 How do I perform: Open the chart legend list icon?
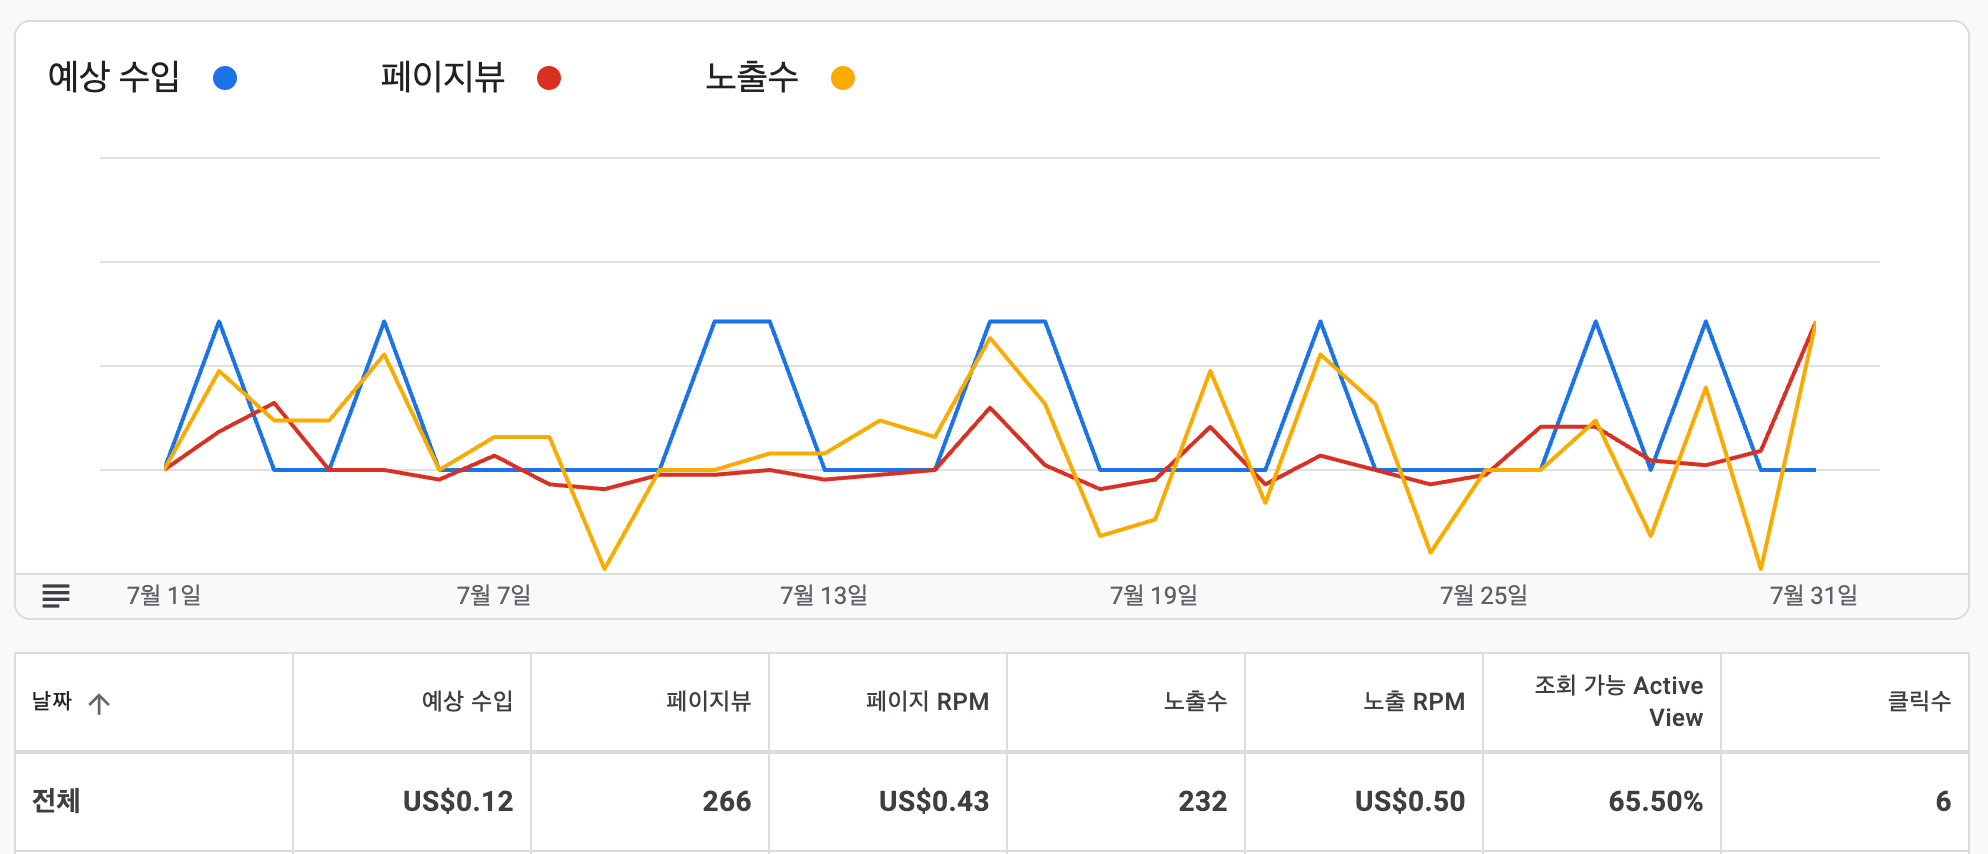click(x=56, y=596)
